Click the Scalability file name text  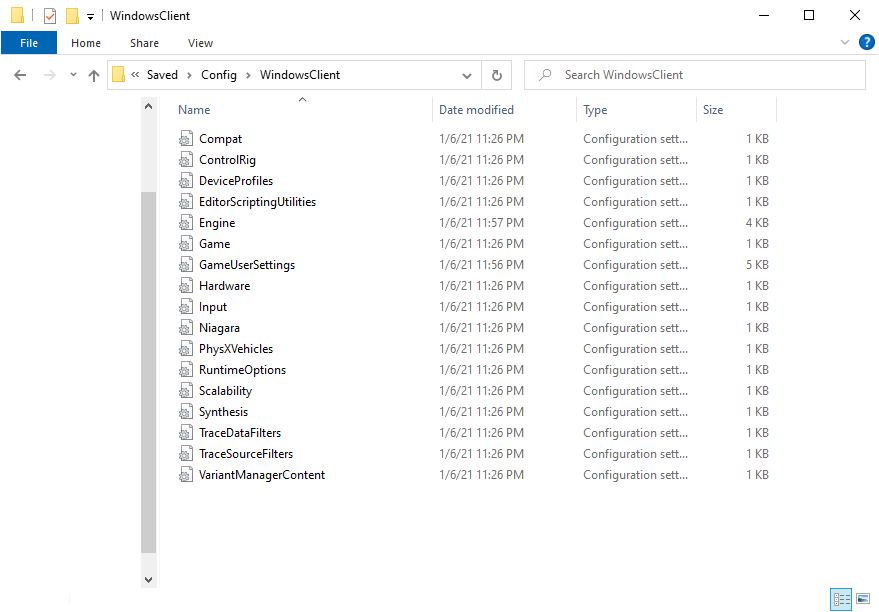[x=225, y=391]
